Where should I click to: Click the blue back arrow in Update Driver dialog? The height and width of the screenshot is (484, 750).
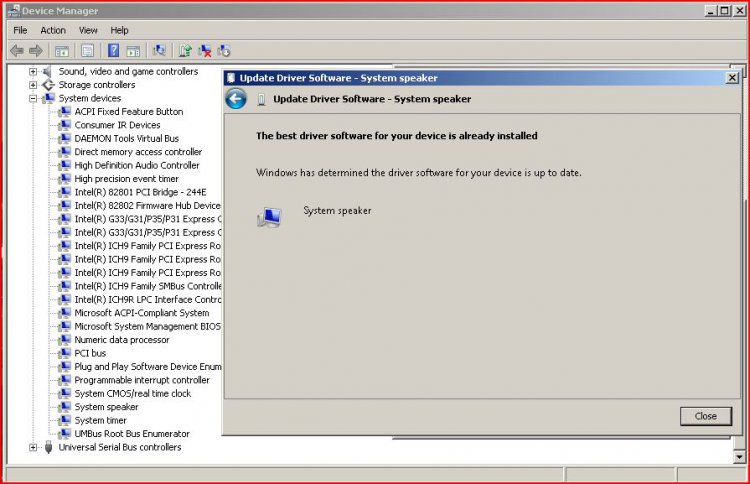(236, 99)
